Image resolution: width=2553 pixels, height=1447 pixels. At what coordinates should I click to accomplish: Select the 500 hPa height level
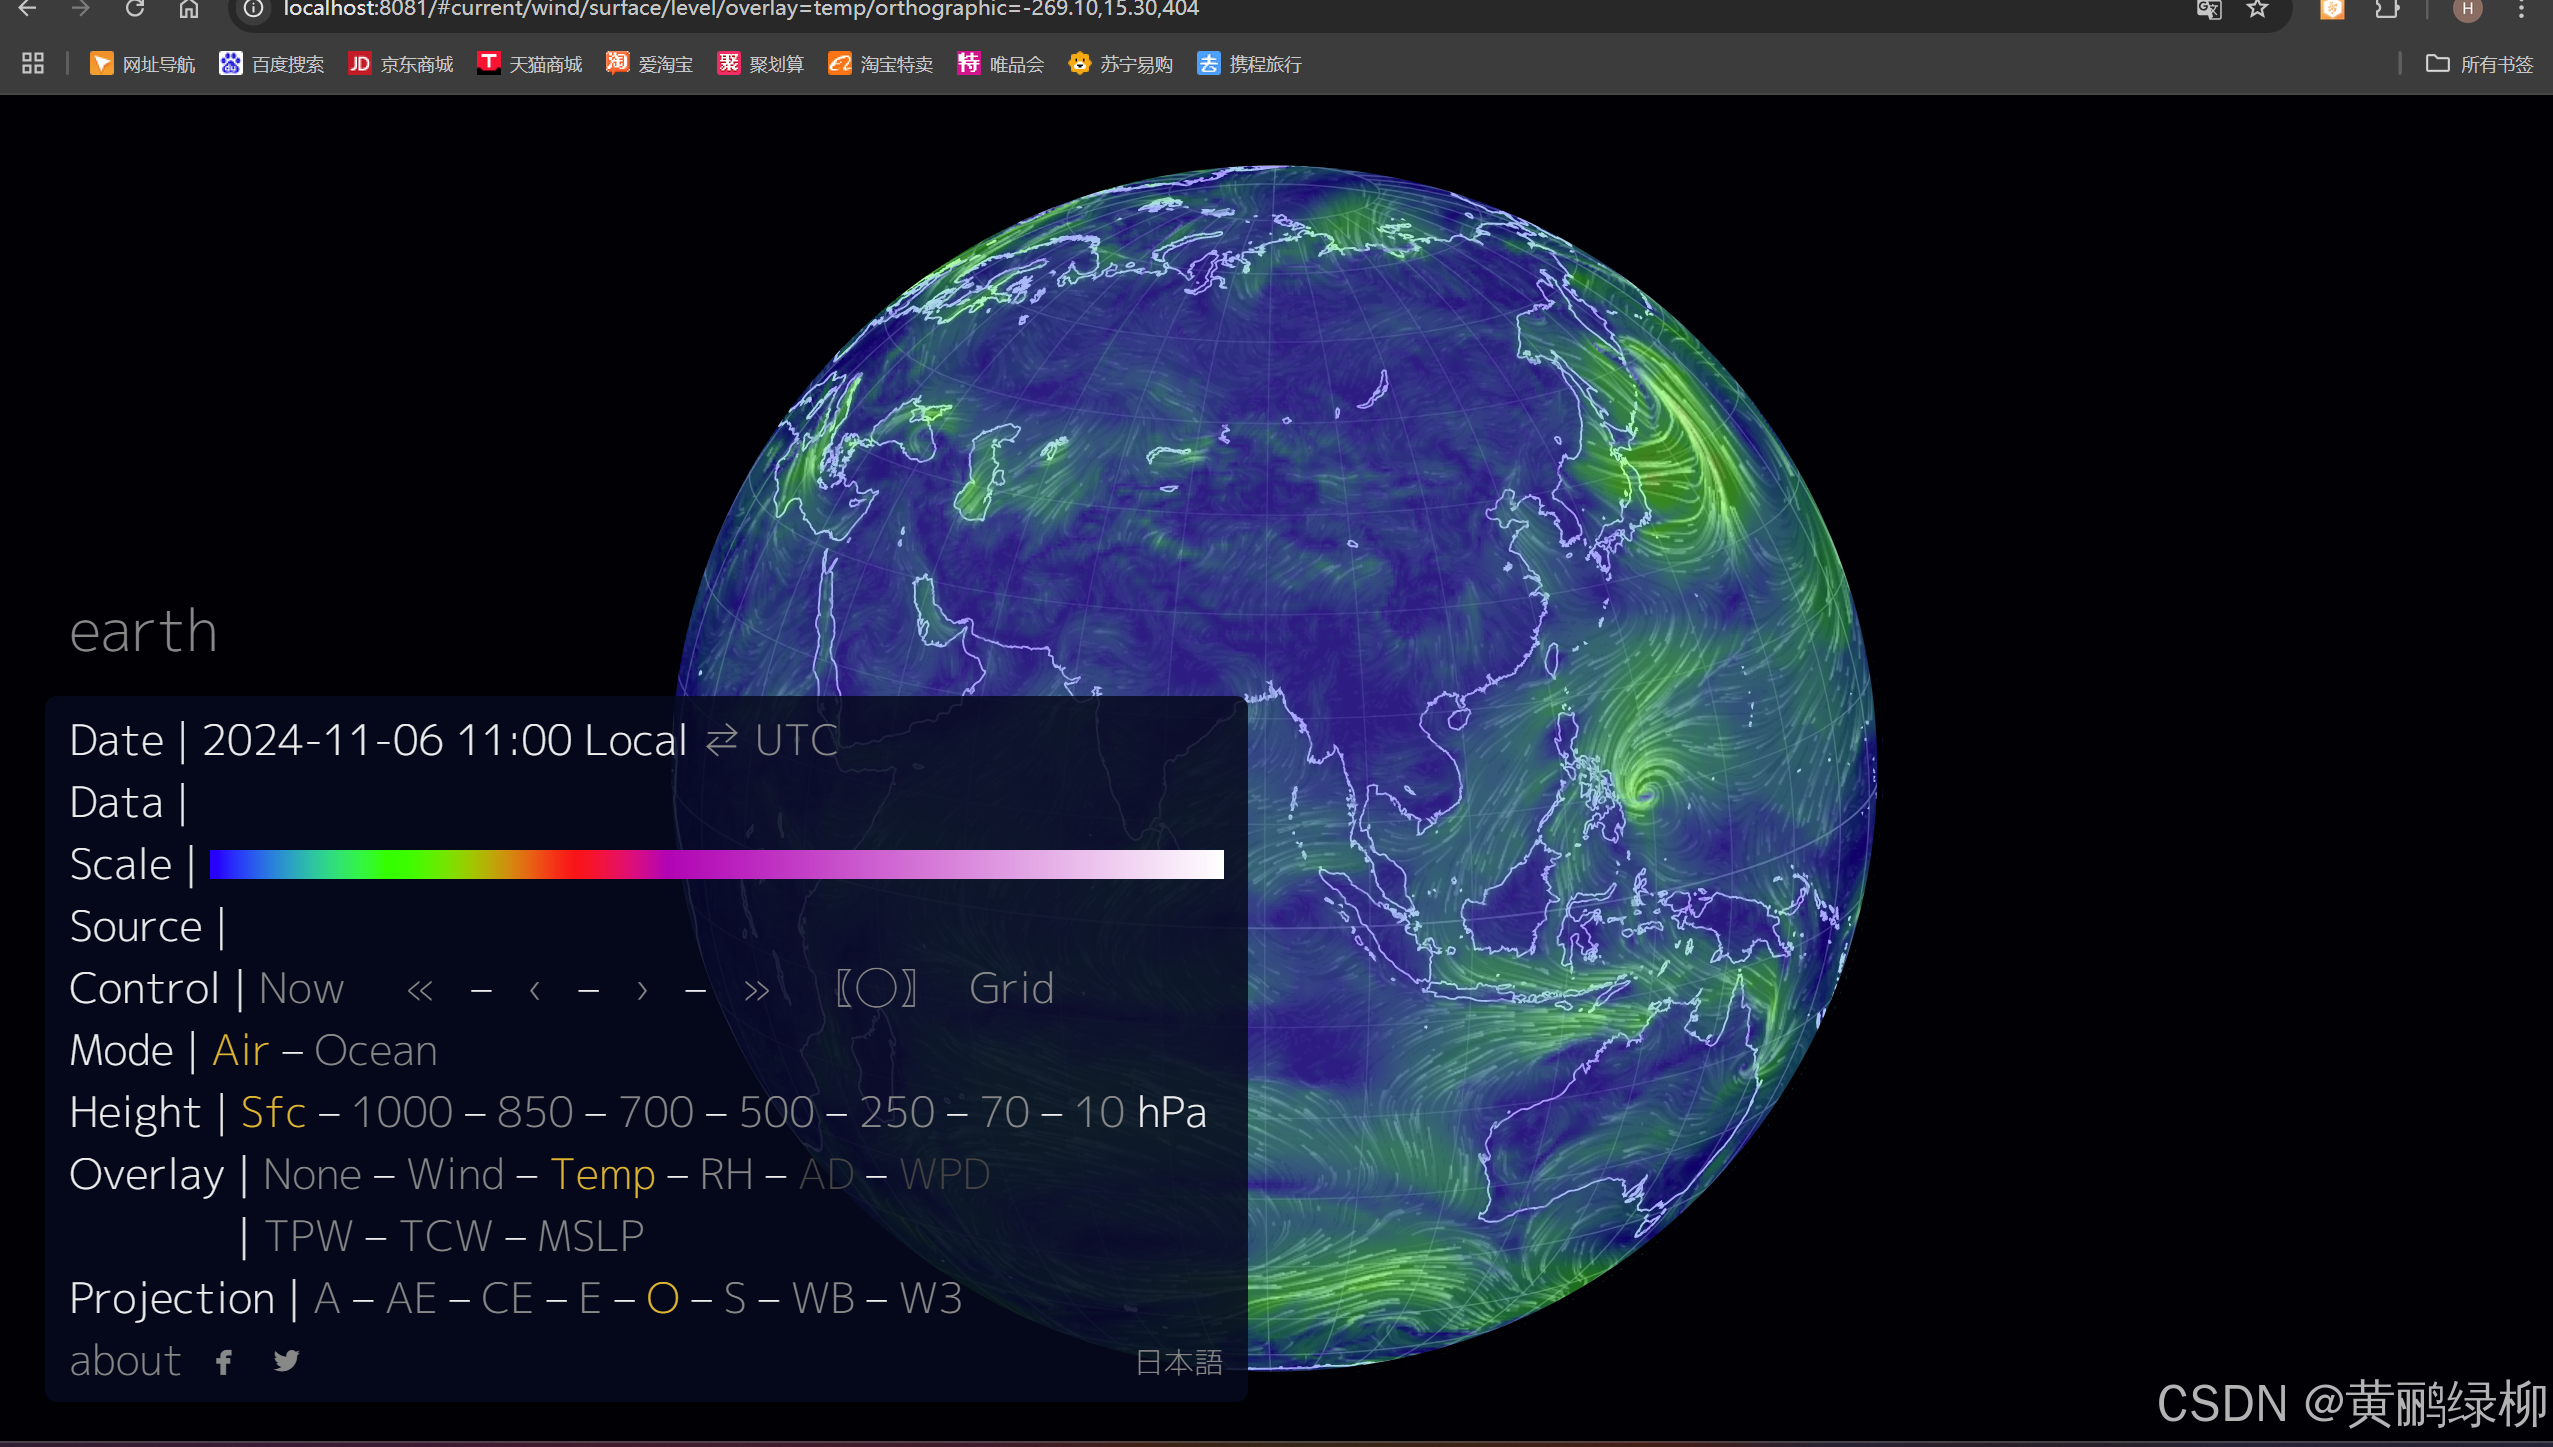coord(776,1113)
